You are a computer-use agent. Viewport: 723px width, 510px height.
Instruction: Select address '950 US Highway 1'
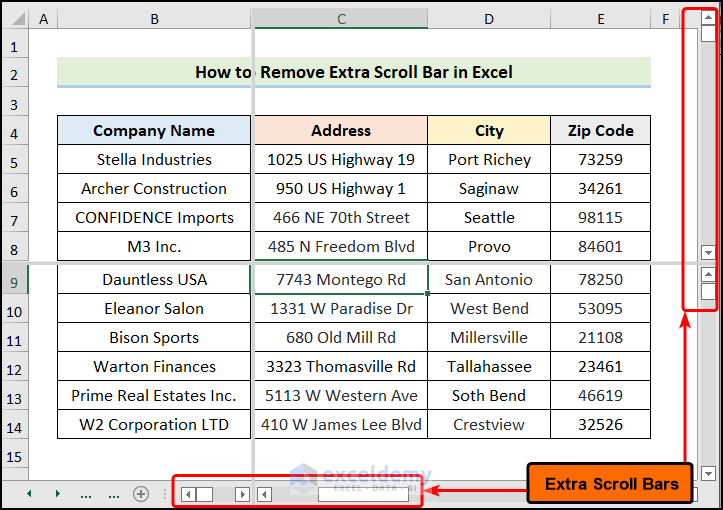tap(341, 189)
